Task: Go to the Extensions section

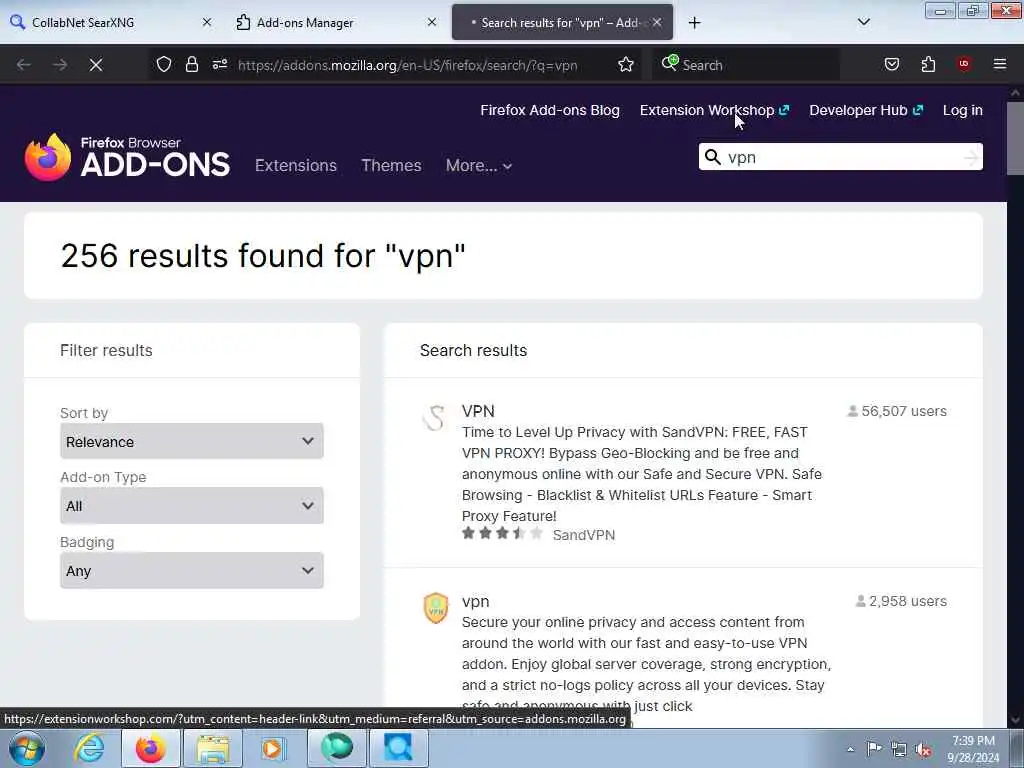Action: click(x=296, y=165)
